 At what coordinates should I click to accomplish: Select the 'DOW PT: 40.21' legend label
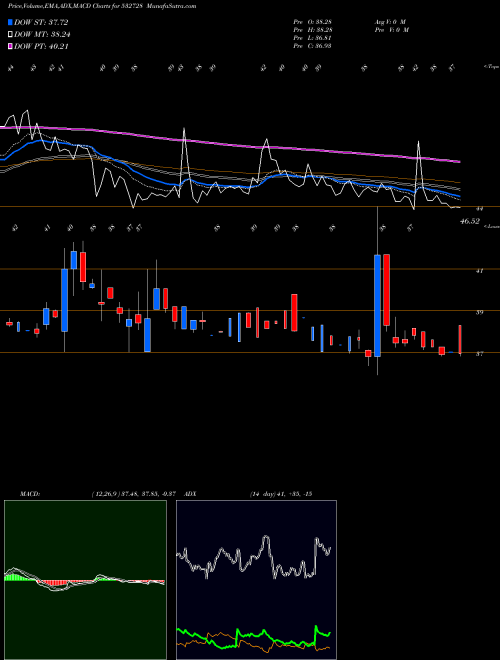pos(41,46)
